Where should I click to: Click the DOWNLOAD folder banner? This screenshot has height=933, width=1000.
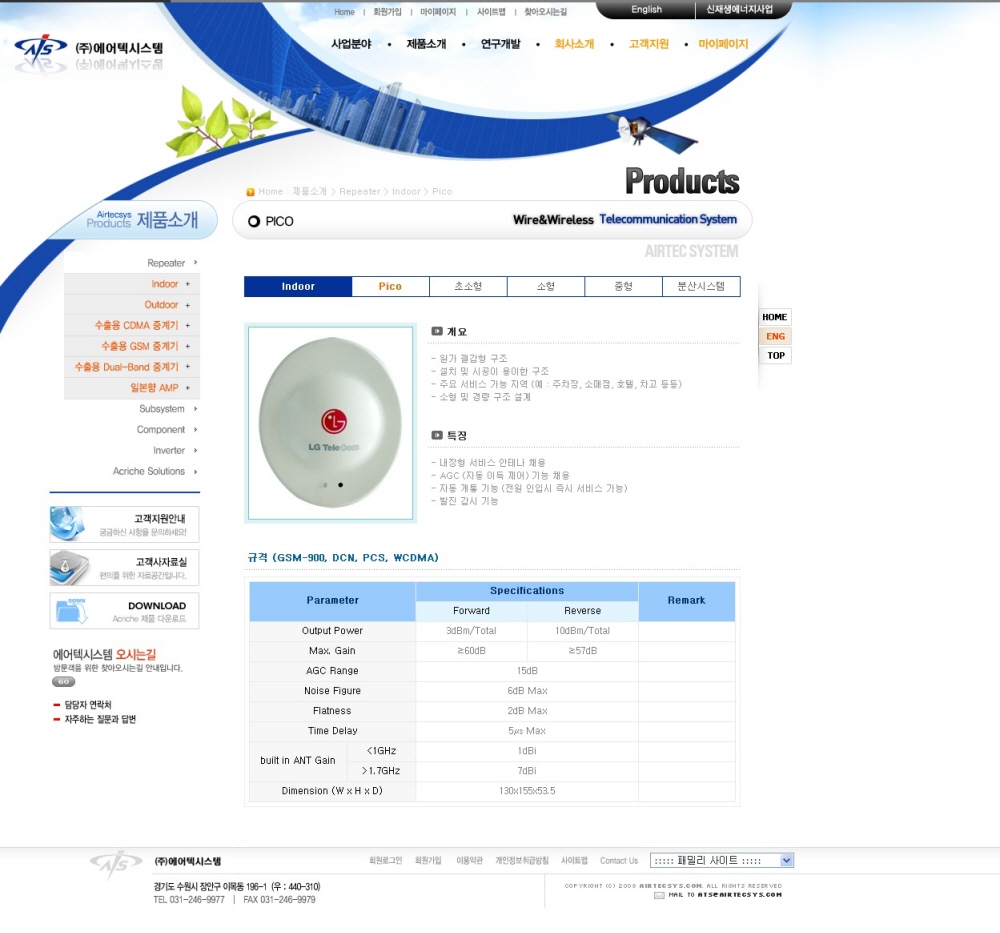tap(124, 610)
